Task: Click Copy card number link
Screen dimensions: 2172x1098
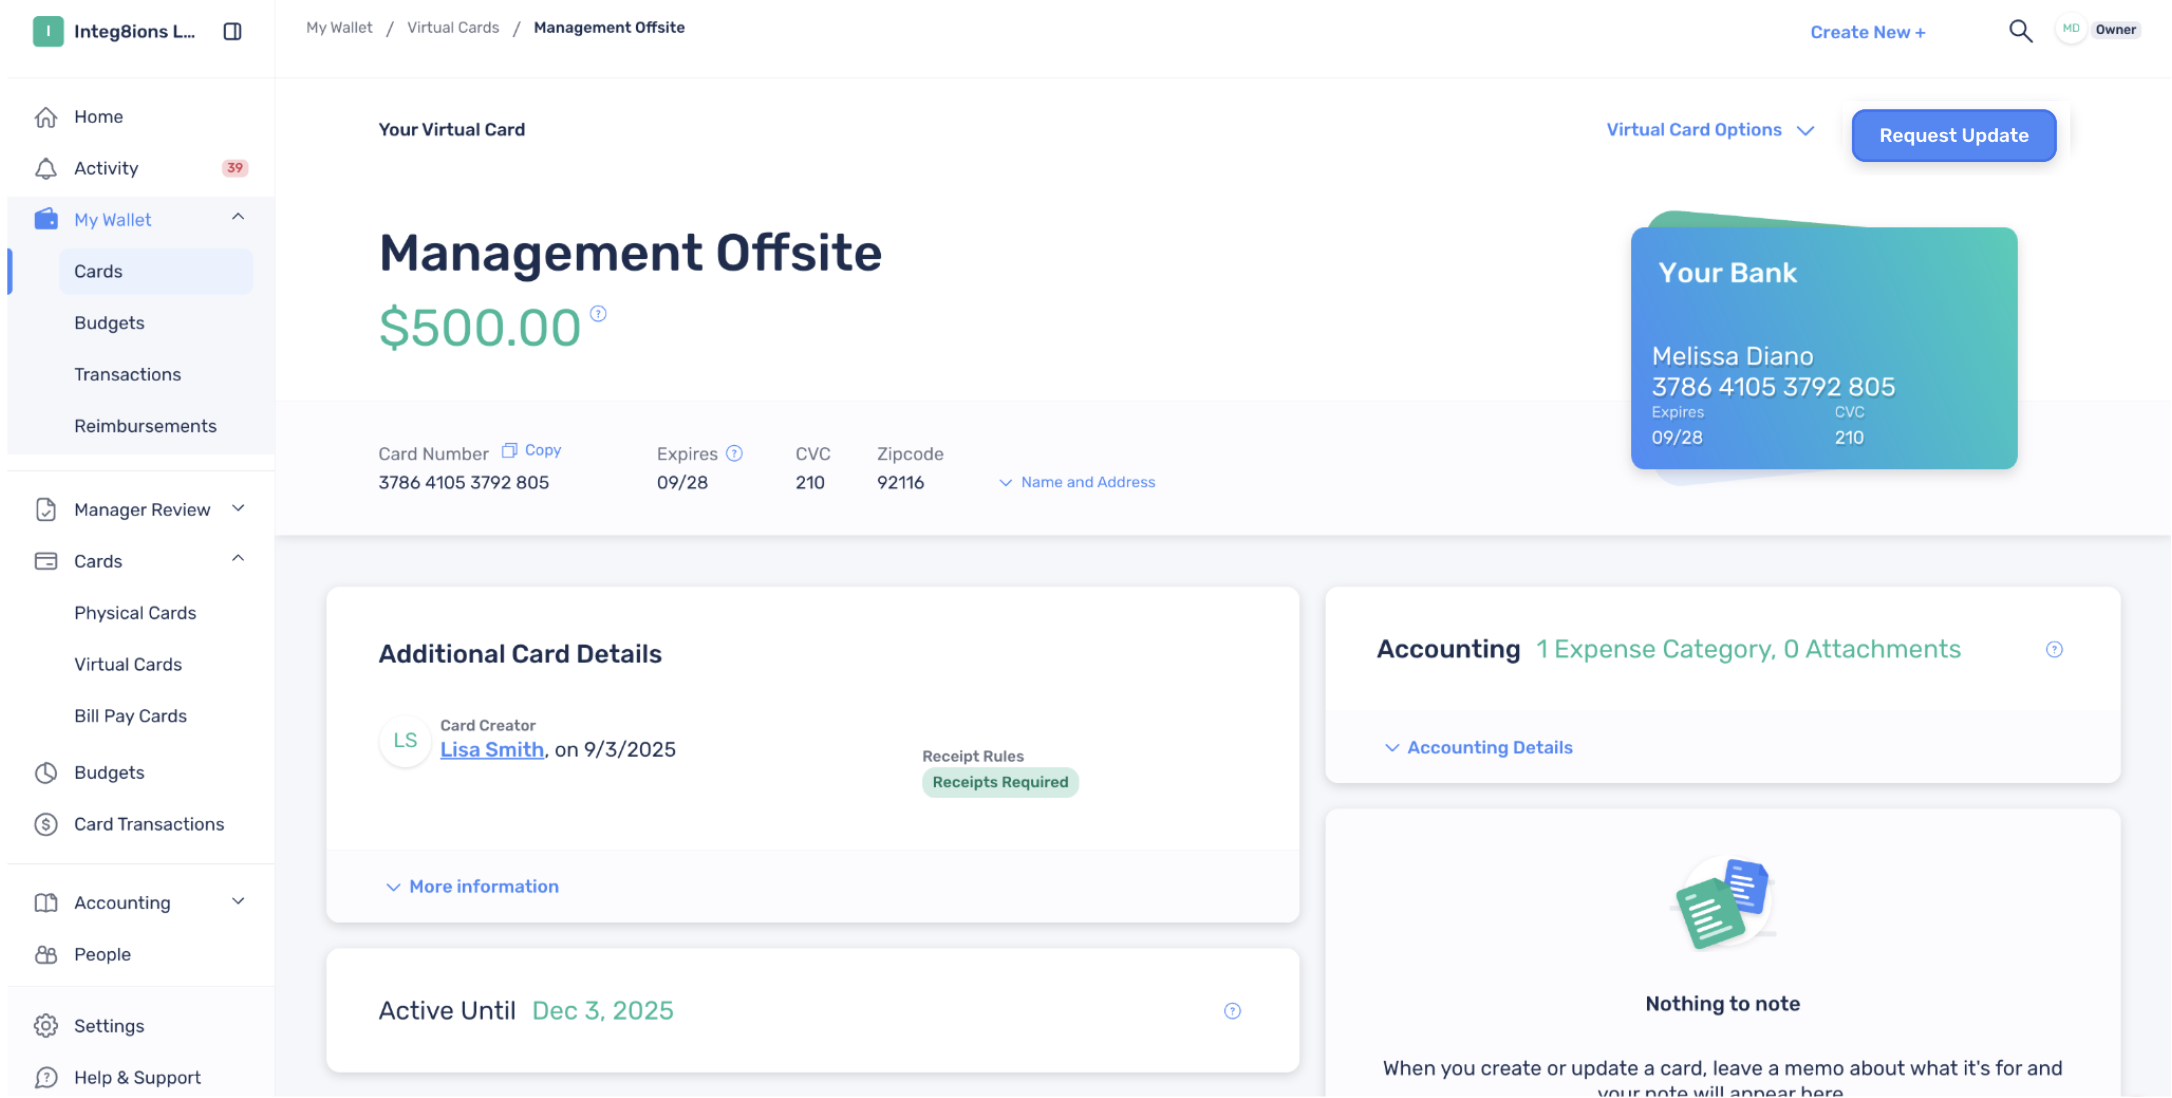Action: 543,450
